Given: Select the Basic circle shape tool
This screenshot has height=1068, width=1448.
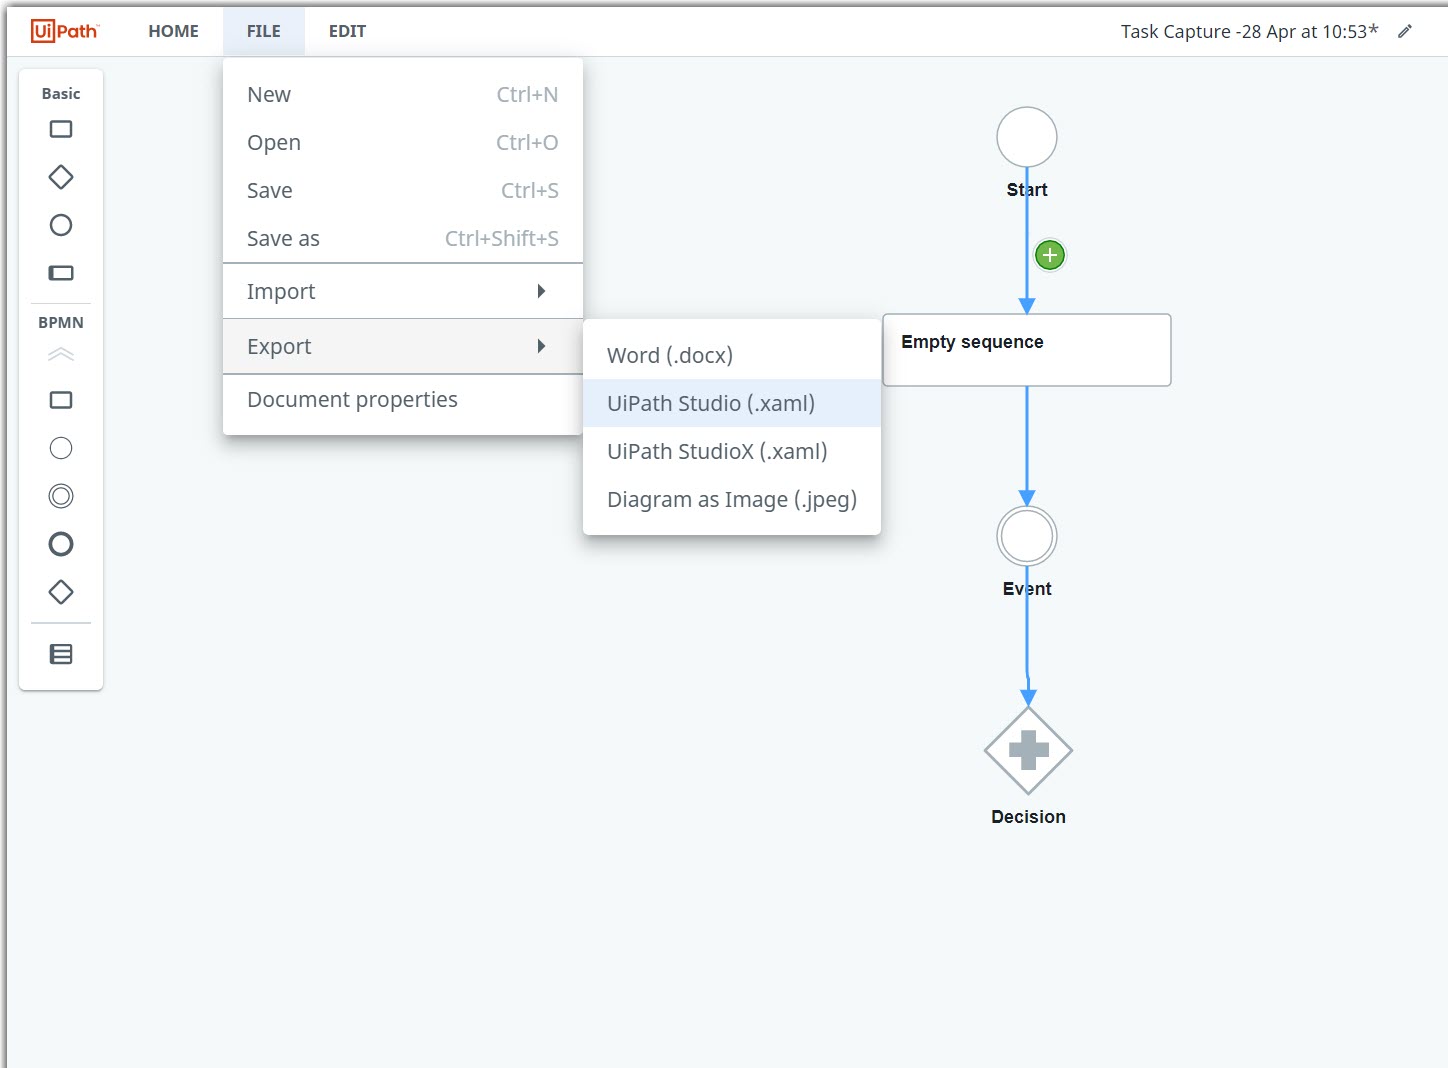Looking at the screenshot, I should [60, 225].
